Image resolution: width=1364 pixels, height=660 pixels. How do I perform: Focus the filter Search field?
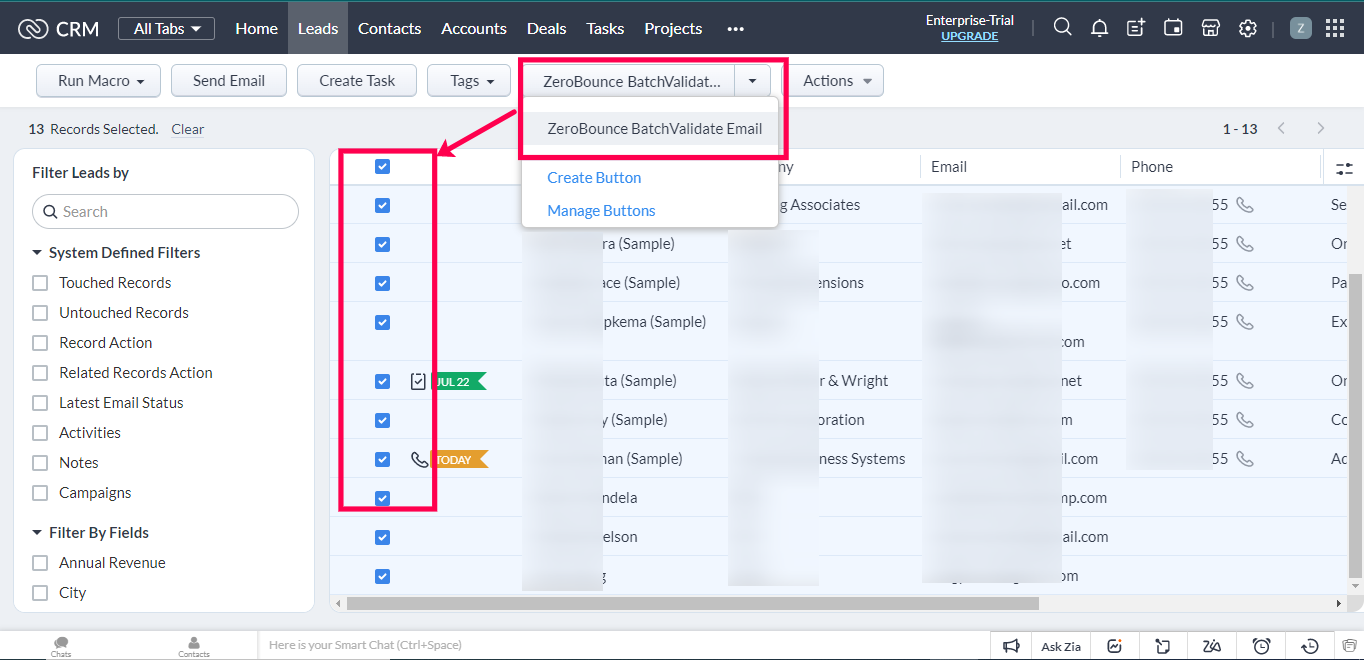click(166, 211)
